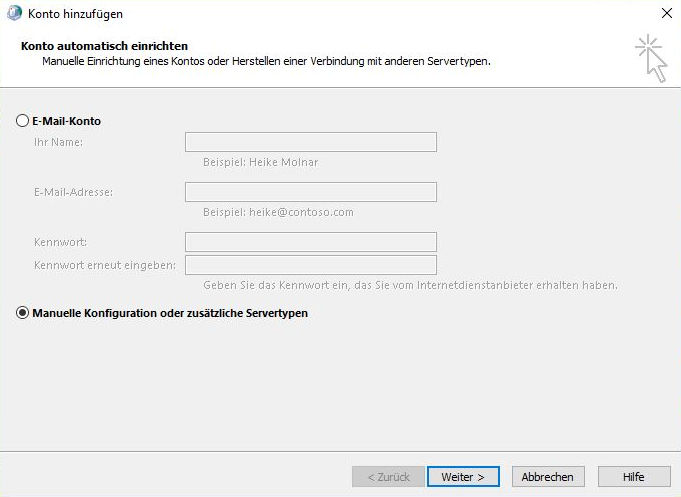681x497 pixels.
Task: Click the example text 'Beispiel: Heike Molnar'
Action: pos(260,162)
